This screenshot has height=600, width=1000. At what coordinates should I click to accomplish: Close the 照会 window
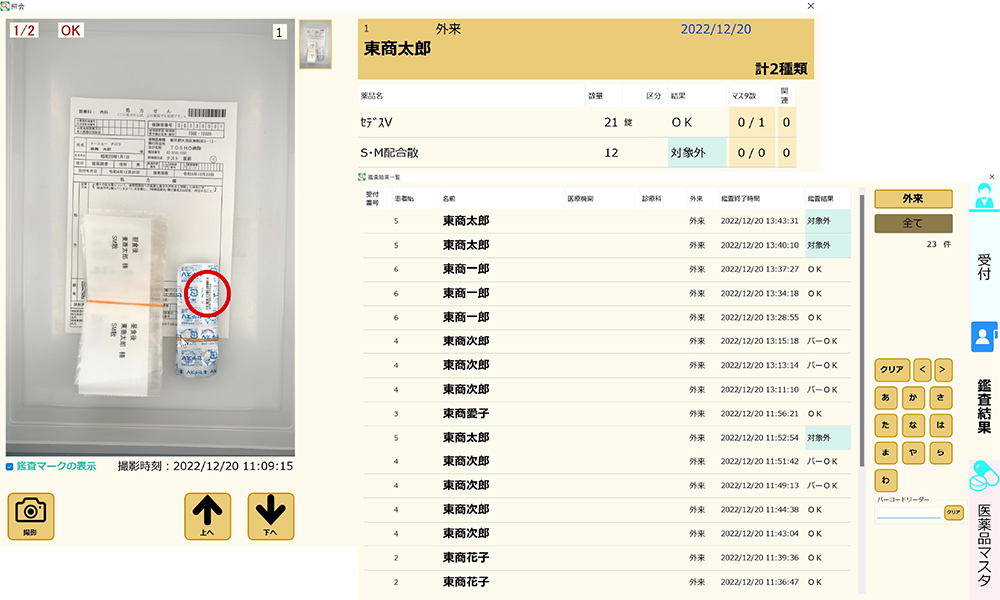811,6
